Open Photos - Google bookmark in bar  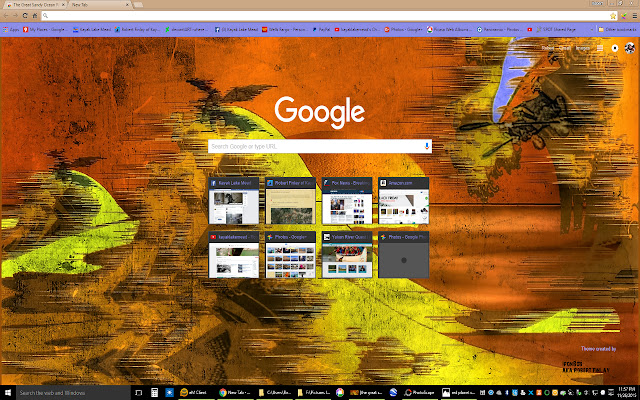click(x=403, y=29)
